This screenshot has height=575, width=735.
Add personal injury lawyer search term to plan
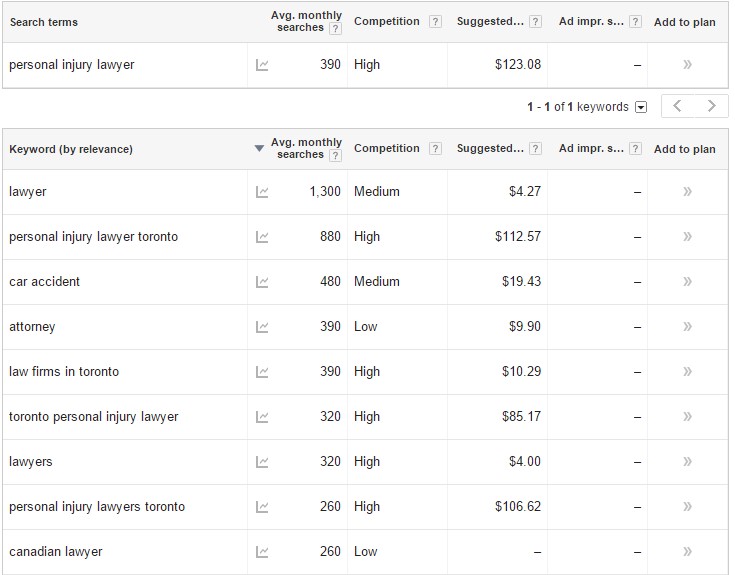pyautogui.click(x=687, y=65)
